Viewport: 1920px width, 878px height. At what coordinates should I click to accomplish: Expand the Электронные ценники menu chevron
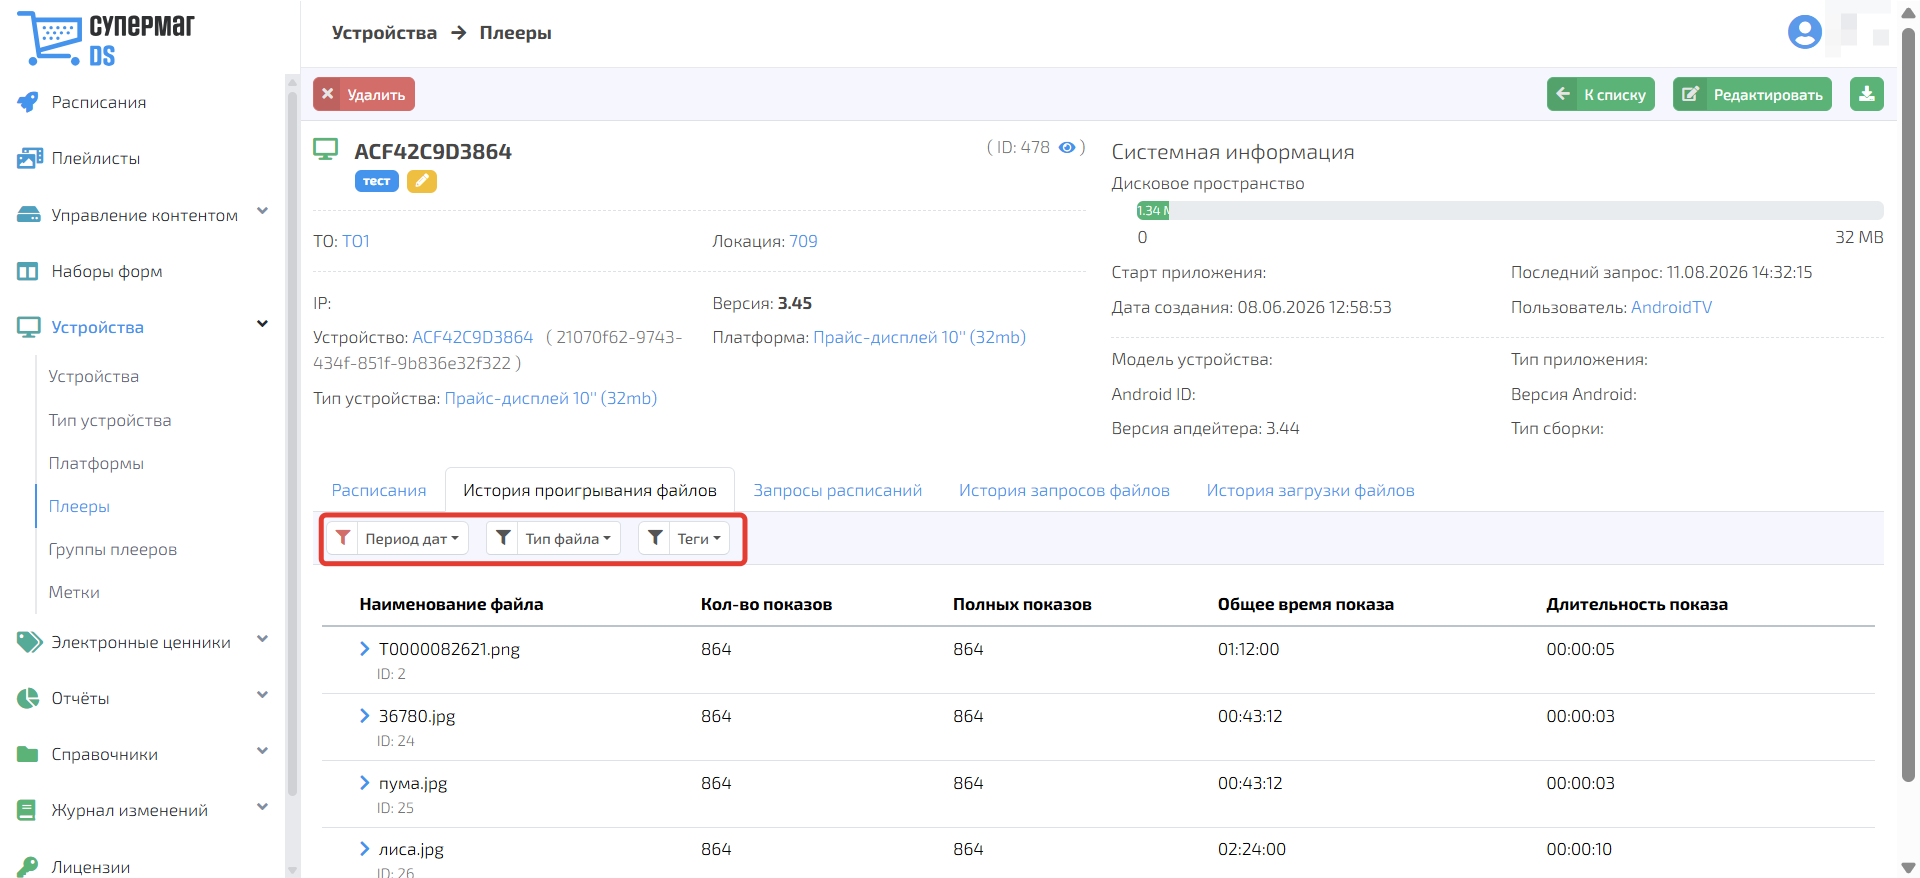(x=263, y=639)
